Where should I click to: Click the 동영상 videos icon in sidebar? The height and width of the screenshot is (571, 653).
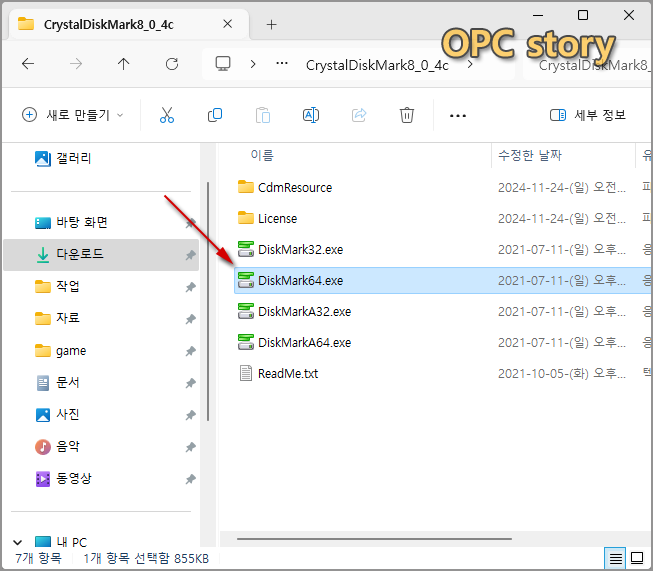point(42,479)
